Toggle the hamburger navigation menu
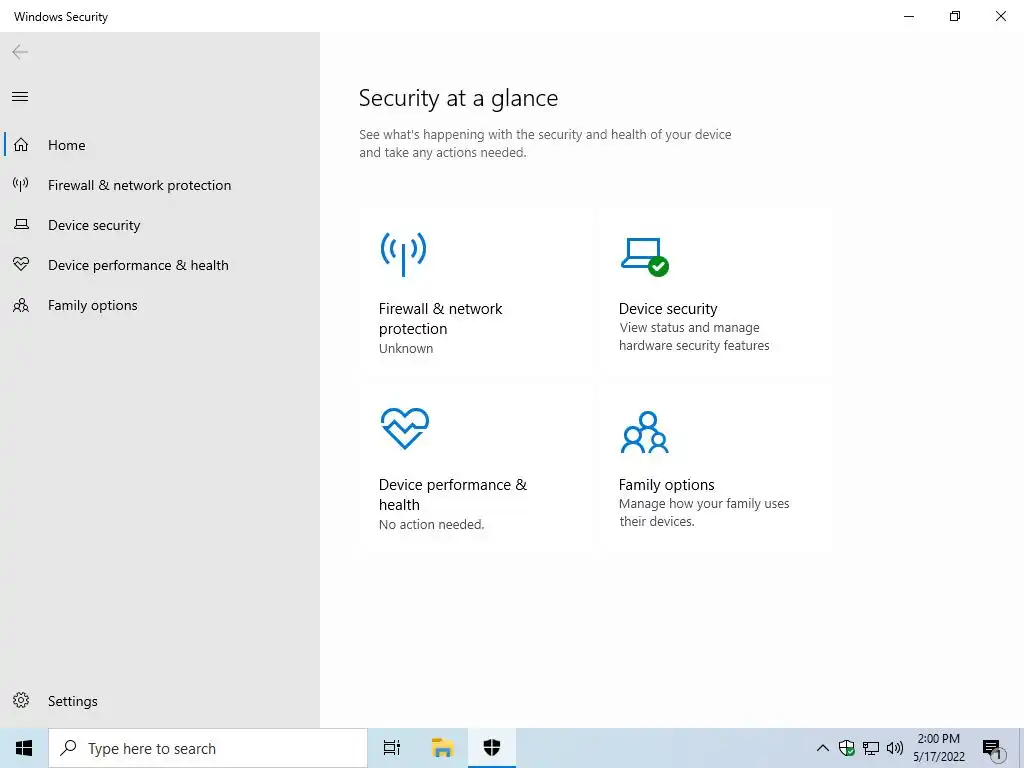Viewport: 1024px width, 768px height. 20,97
